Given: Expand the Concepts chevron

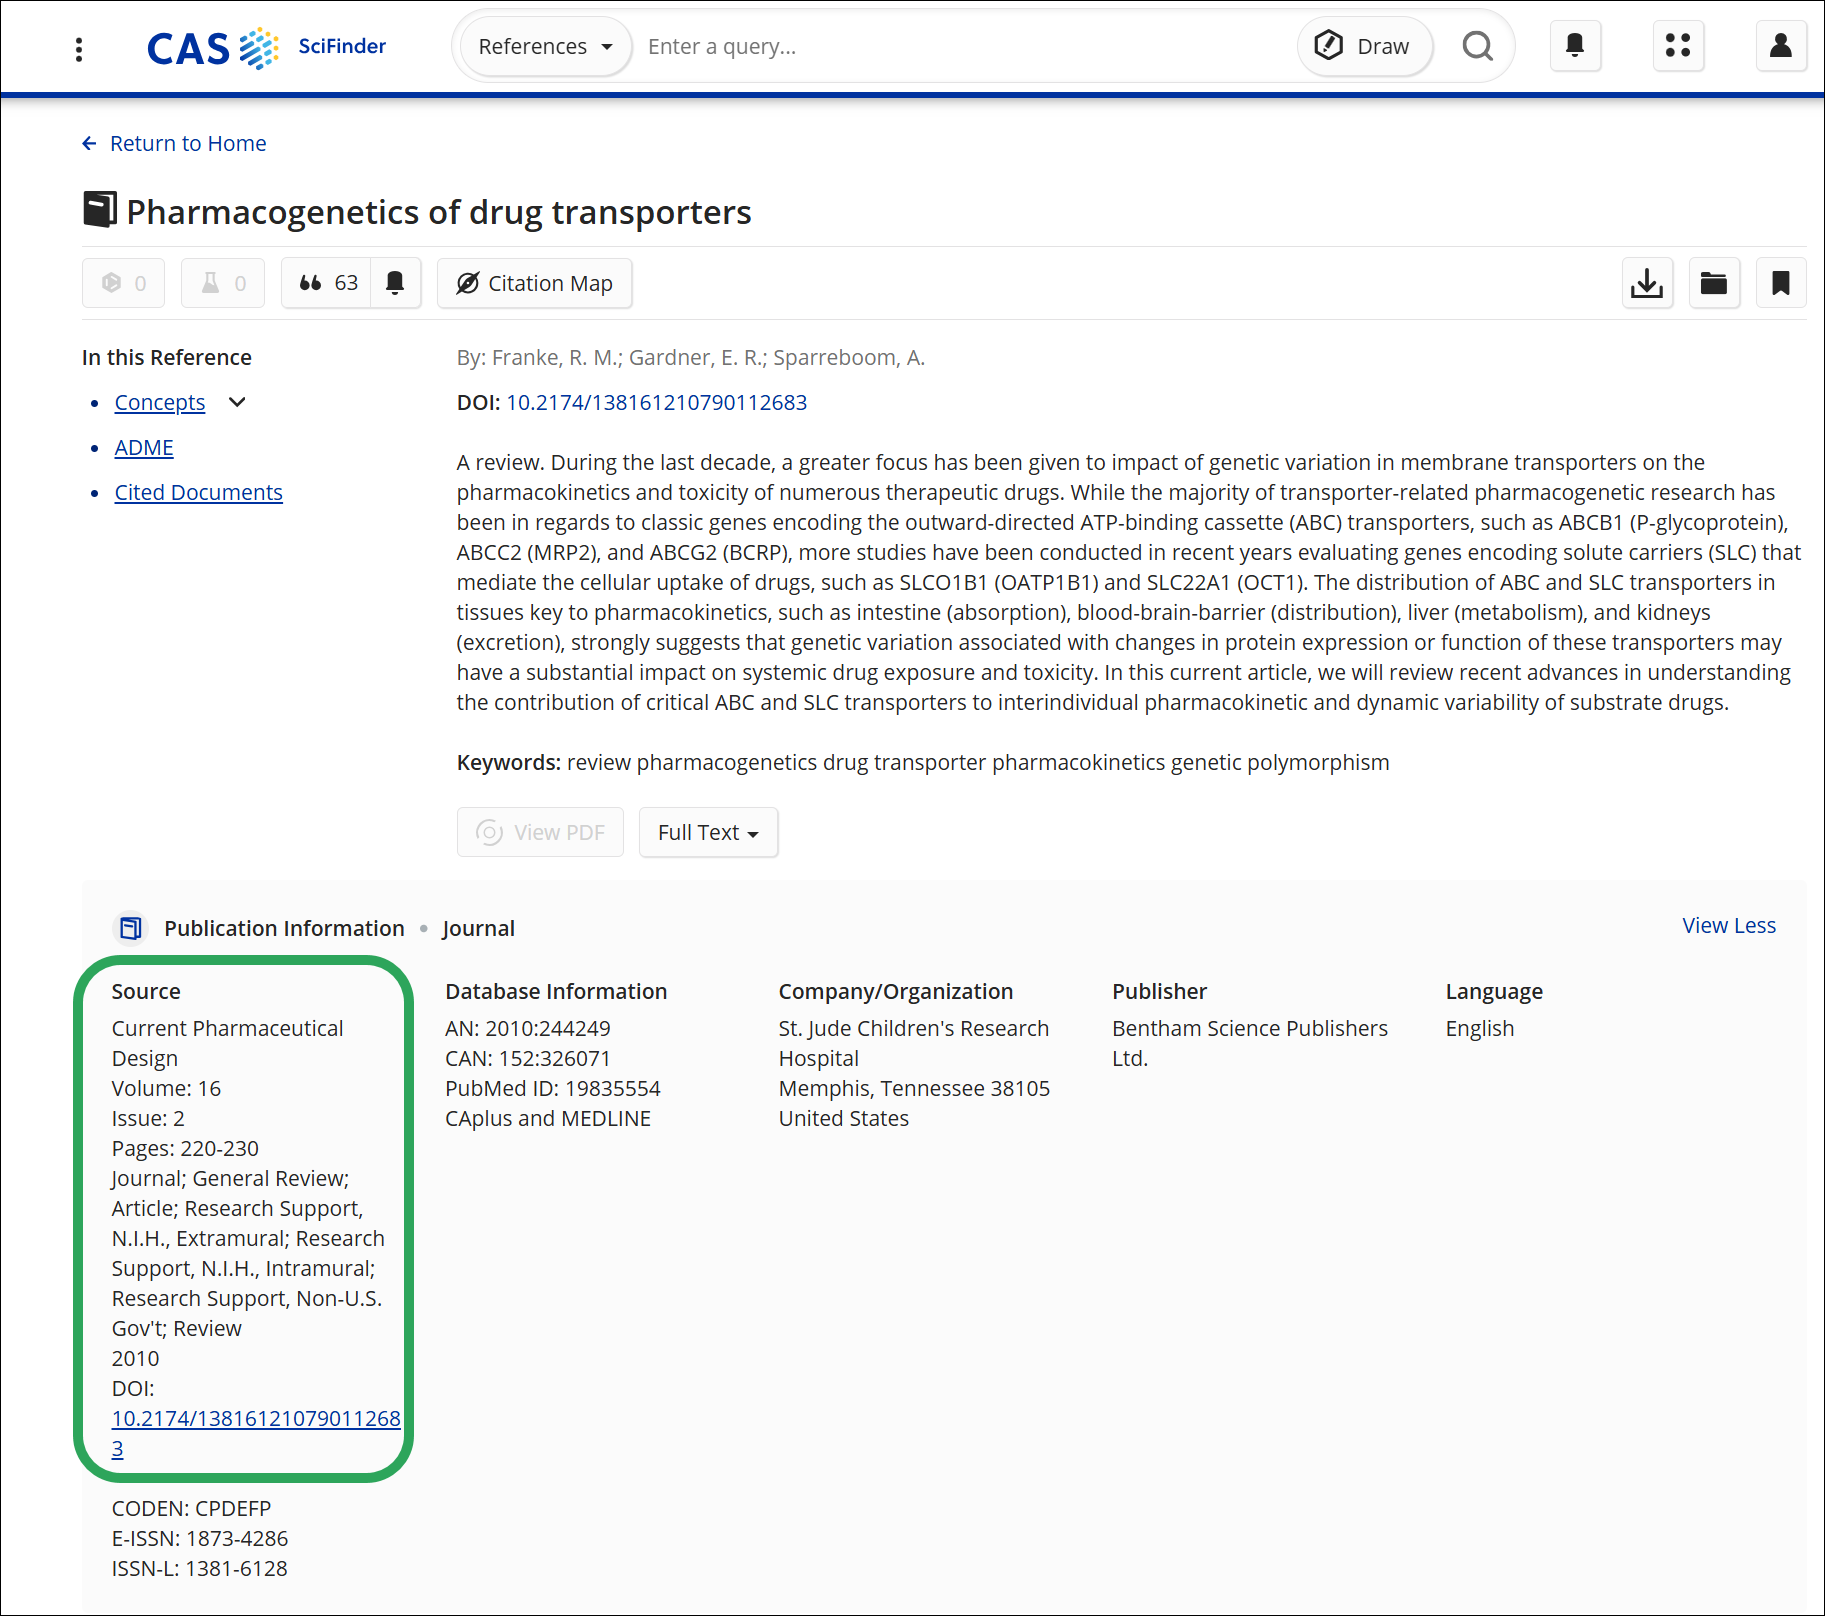Looking at the screenshot, I should [237, 402].
